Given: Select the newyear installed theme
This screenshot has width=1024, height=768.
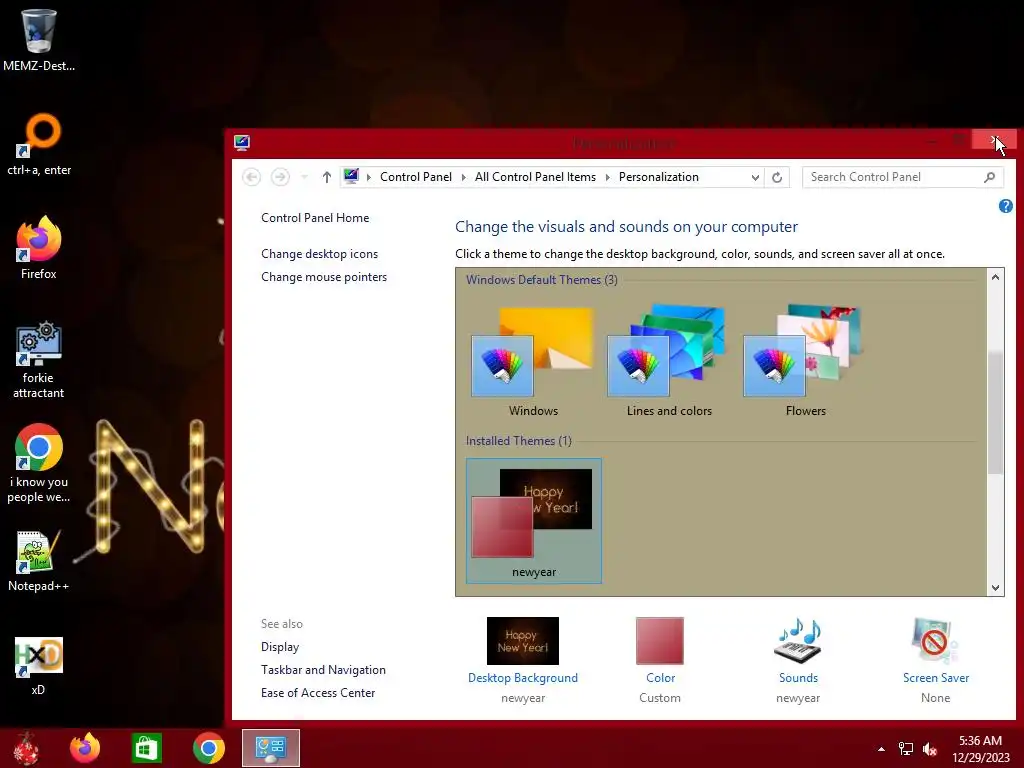Looking at the screenshot, I should 534,520.
